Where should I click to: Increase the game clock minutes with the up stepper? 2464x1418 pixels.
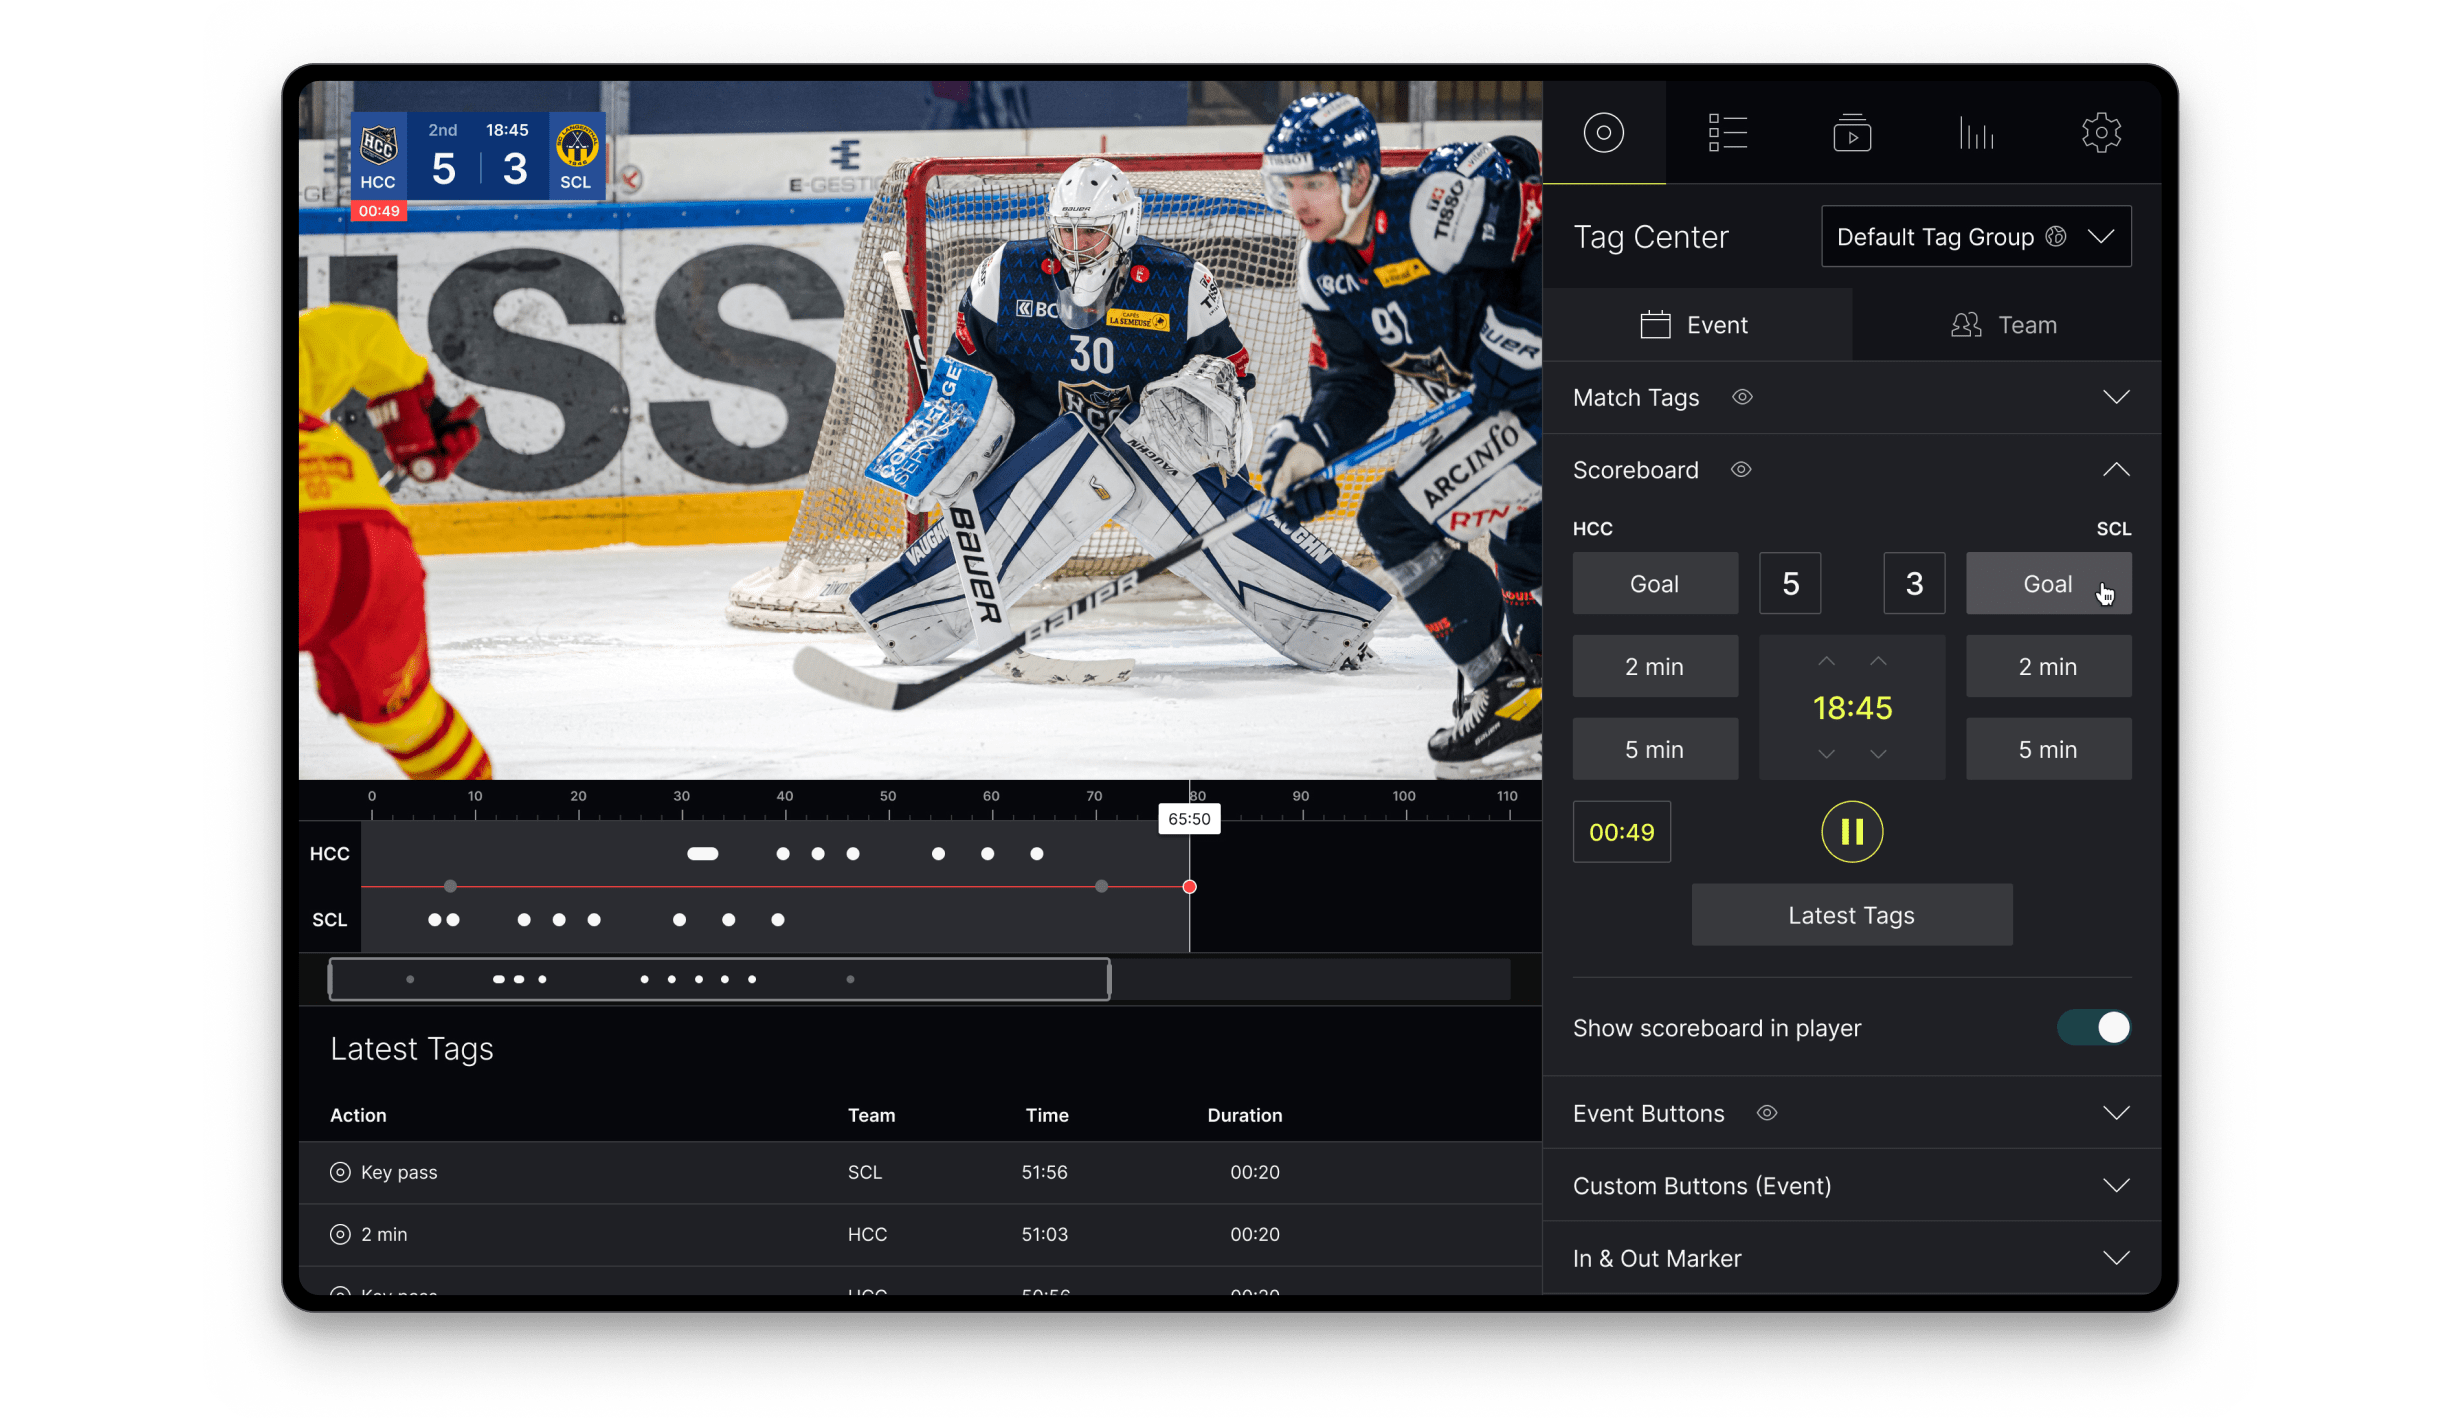tap(1826, 660)
